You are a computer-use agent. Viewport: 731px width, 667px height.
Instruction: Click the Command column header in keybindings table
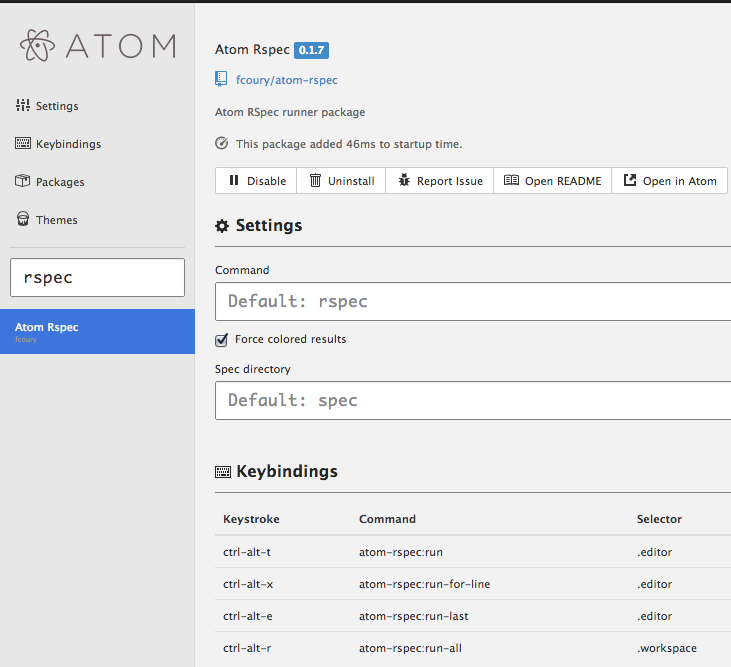click(387, 519)
